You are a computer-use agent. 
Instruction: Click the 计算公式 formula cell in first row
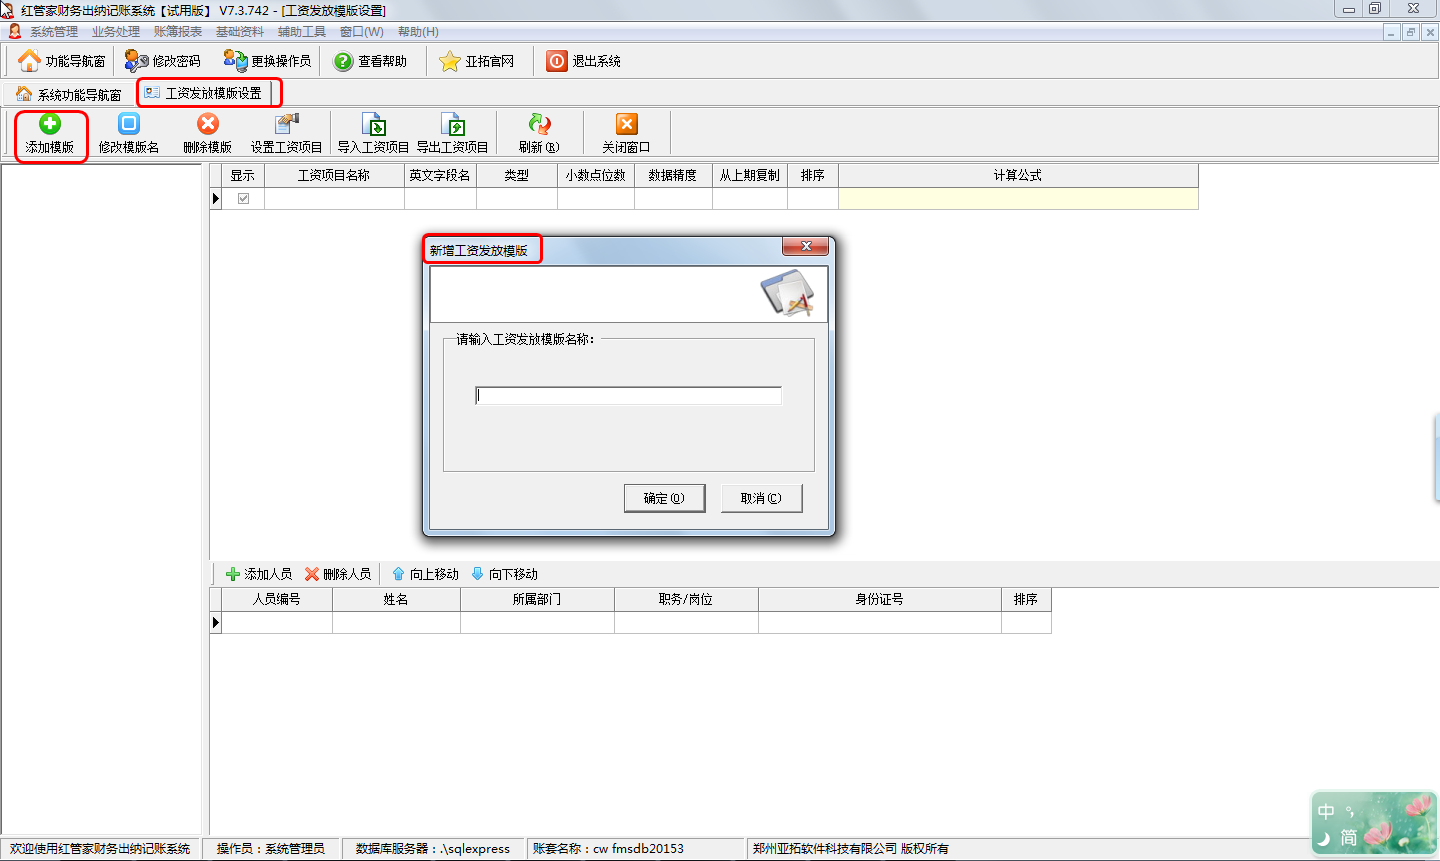tap(1017, 199)
